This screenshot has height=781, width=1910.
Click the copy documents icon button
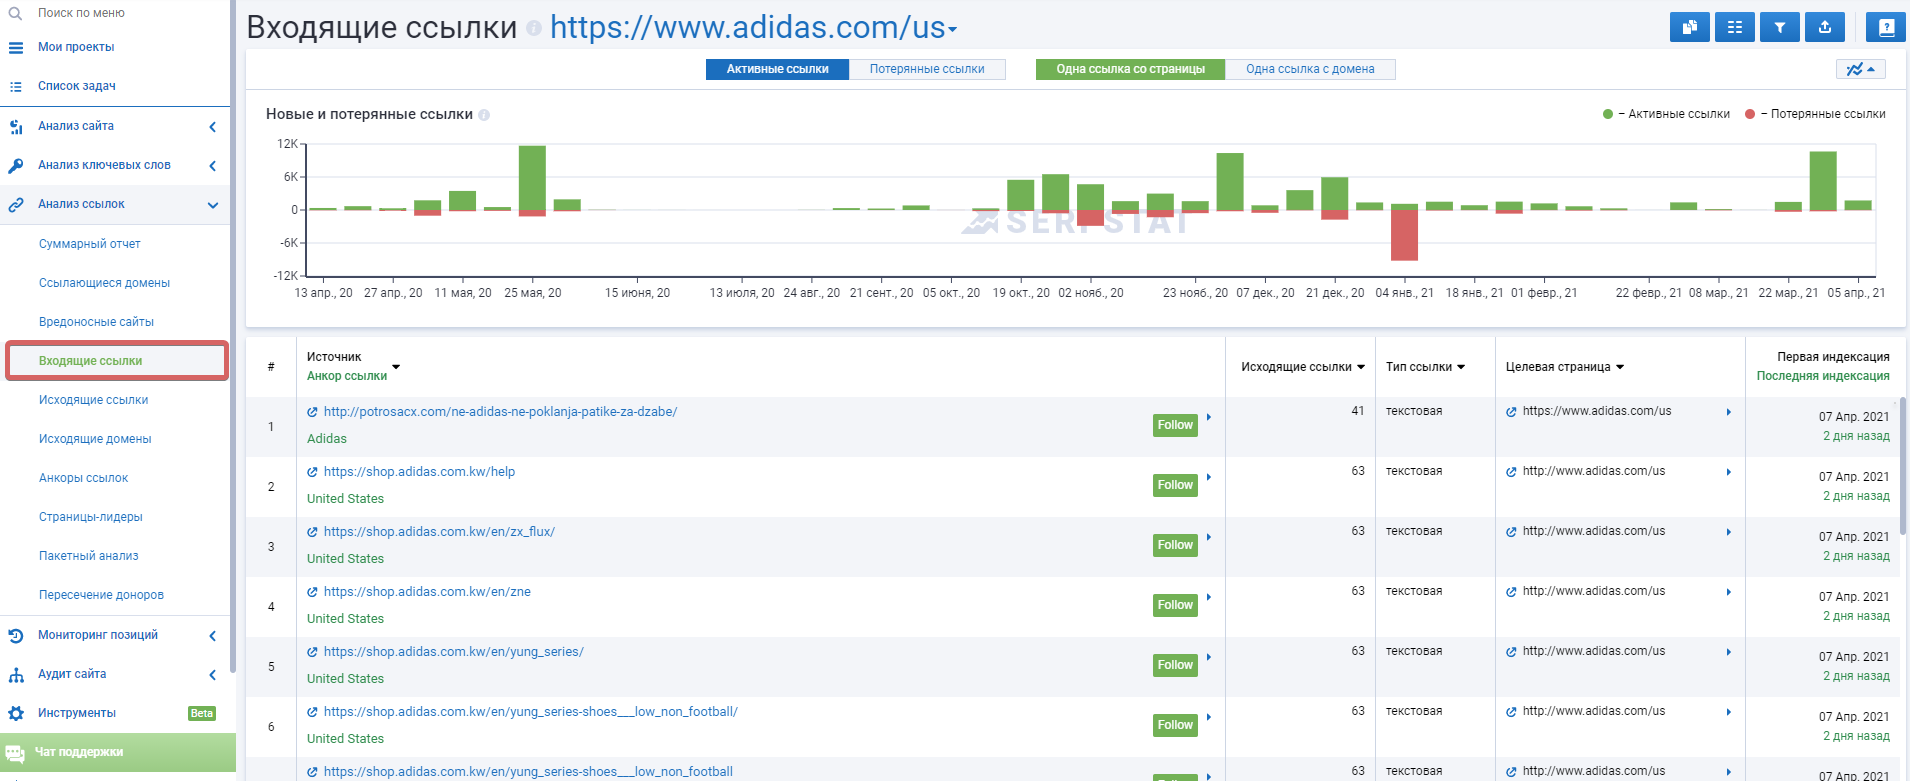click(1690, 28)
